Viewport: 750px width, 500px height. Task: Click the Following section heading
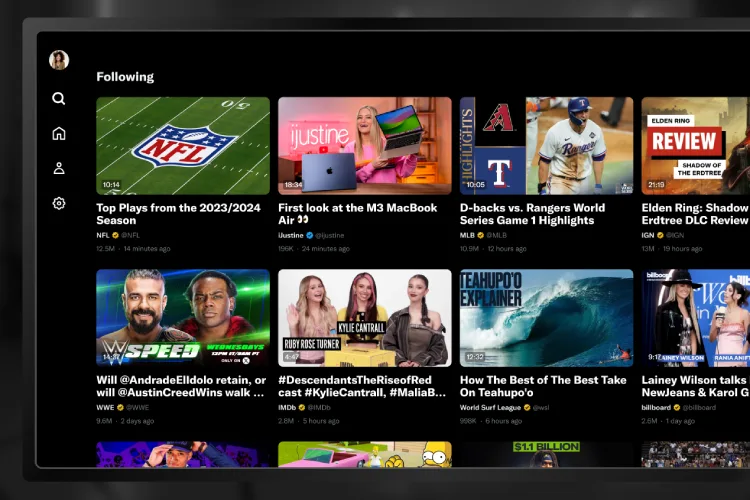125,76
